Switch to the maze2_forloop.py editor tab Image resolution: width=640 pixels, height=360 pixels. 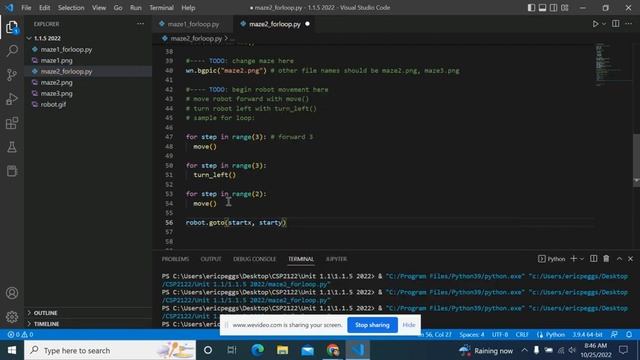[274, 24]
